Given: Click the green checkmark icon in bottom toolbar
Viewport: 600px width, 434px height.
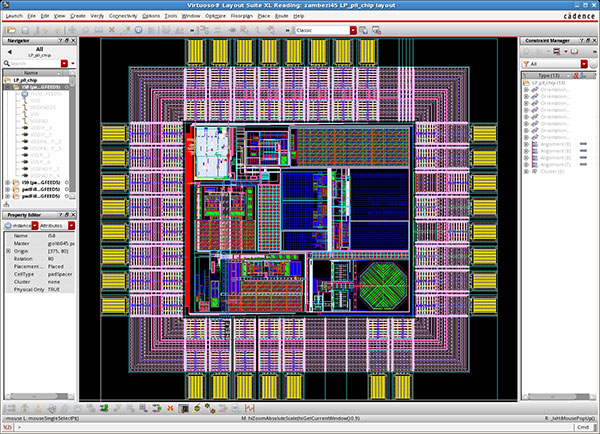Looking at the screenshot, I should 104,408.
